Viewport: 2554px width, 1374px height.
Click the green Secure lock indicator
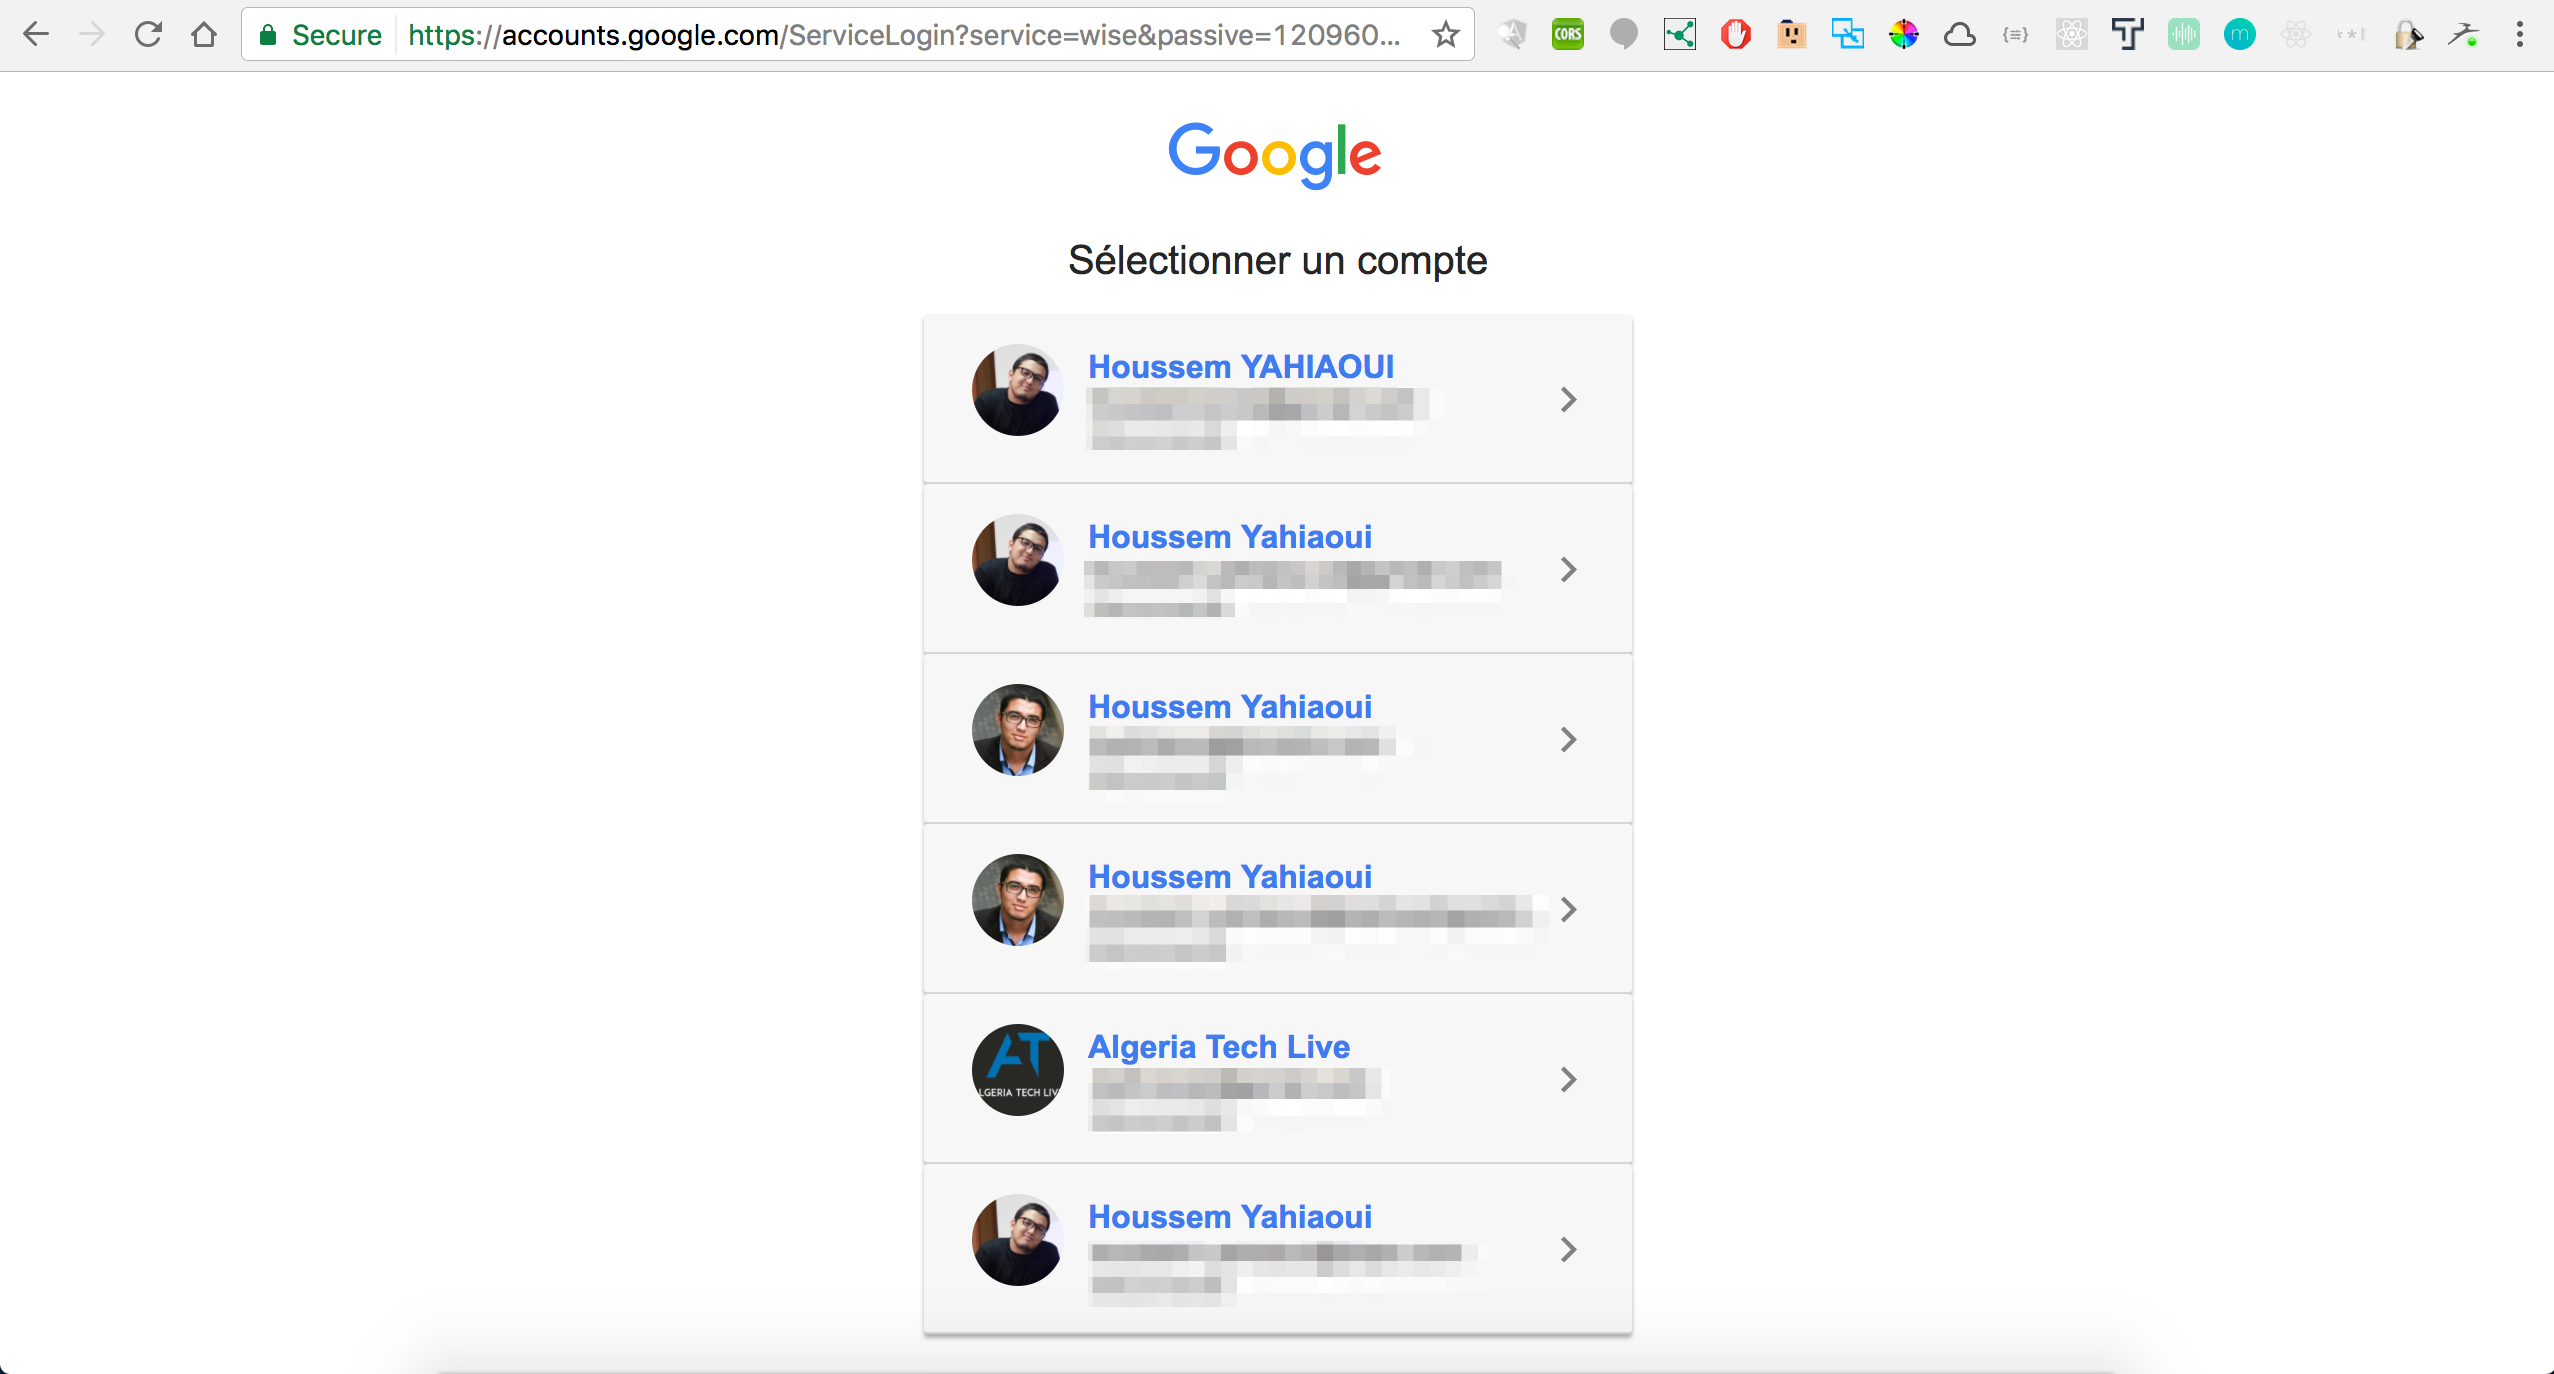pos(320,35)
